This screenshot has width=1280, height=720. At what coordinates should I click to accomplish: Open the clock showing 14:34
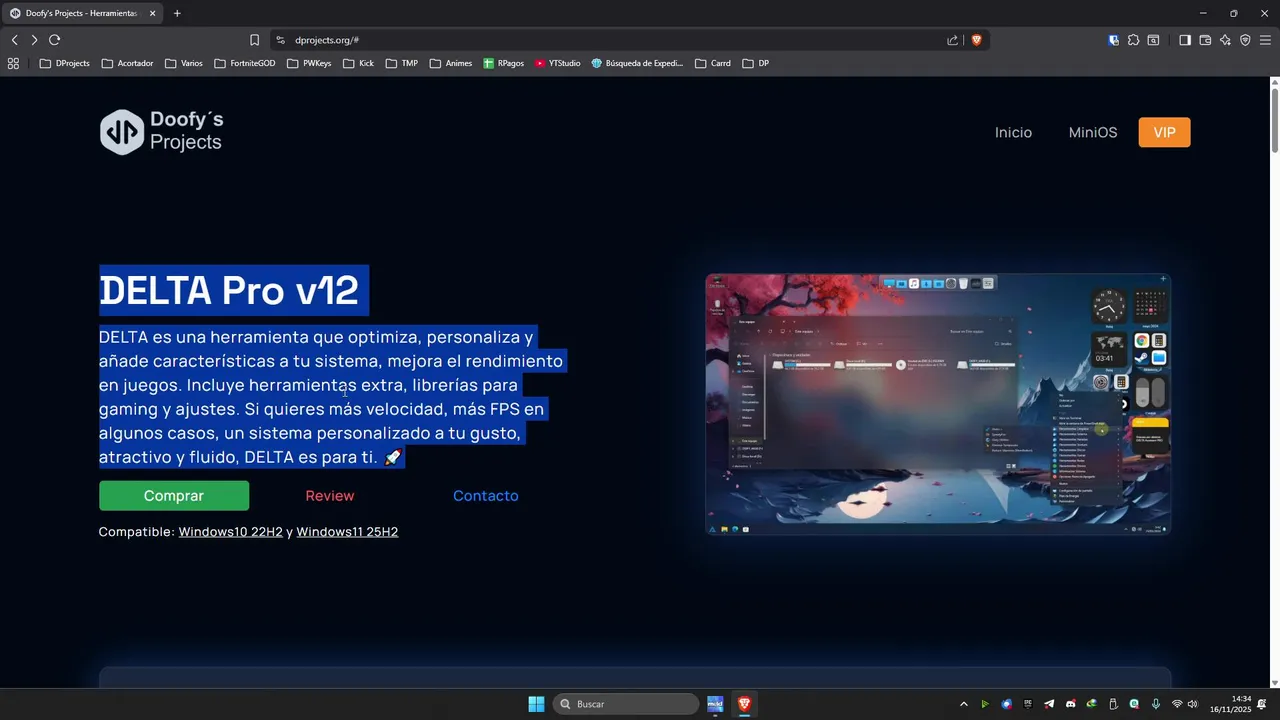1231,704
